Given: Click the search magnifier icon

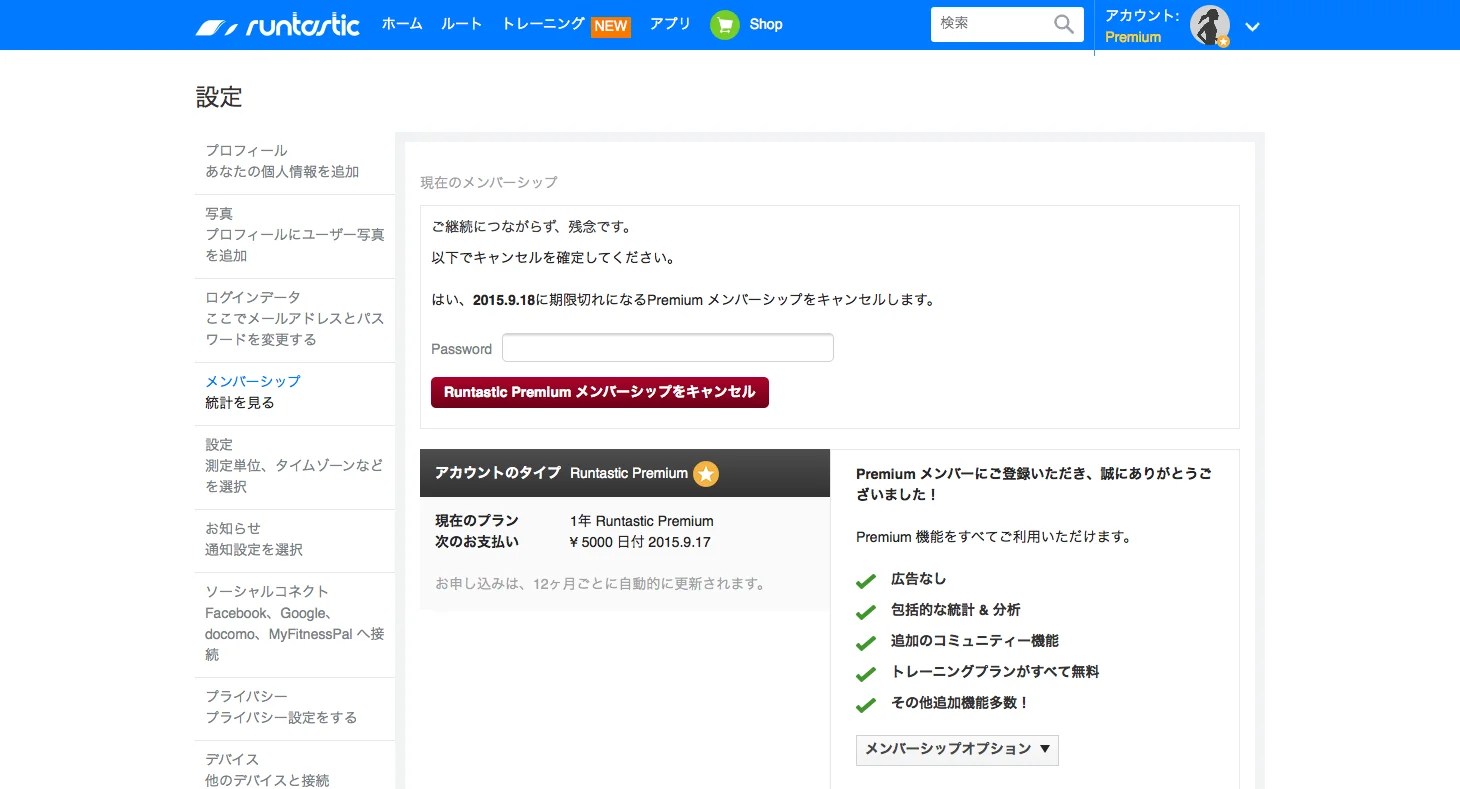Looking at the screenshot, I should 1064,25.
